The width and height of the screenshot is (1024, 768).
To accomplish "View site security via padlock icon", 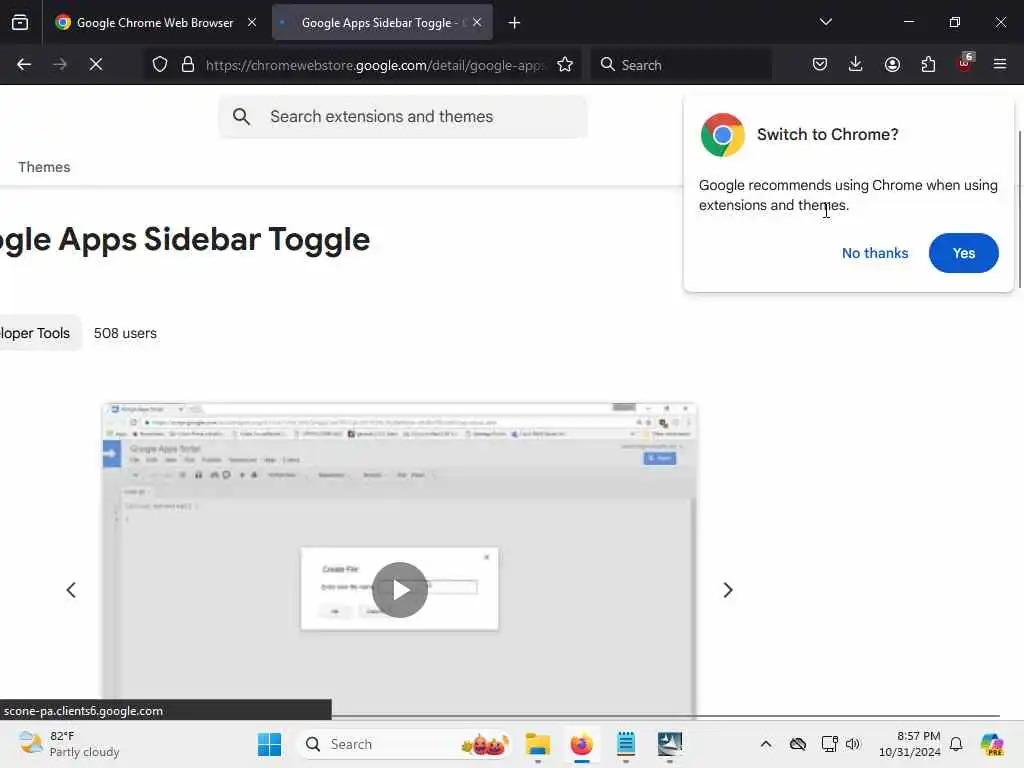I will [x=188, y=64].
